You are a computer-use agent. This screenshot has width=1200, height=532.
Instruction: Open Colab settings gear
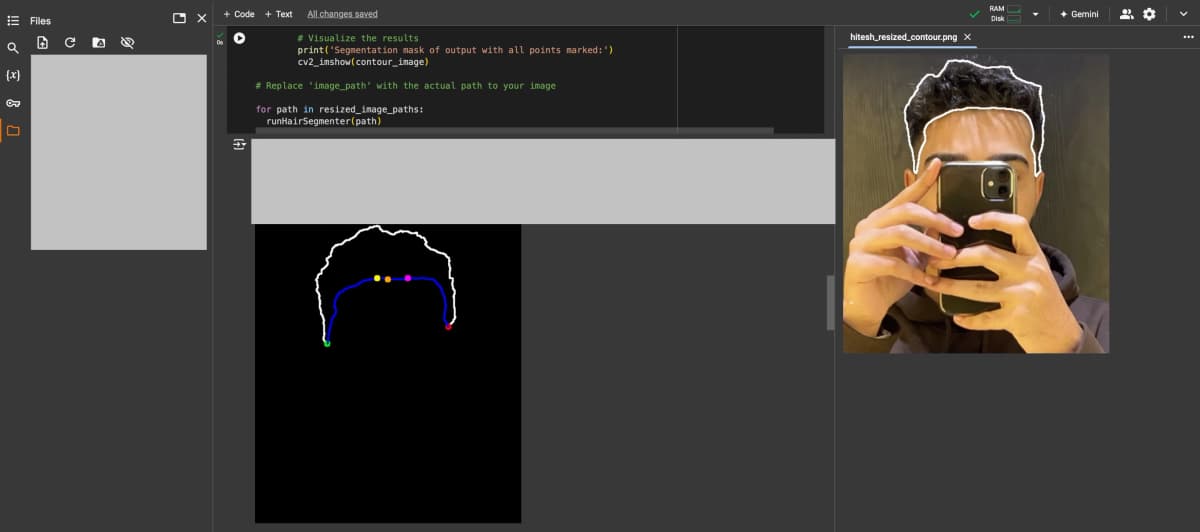pyautogui.click(x=1149, y=14)
